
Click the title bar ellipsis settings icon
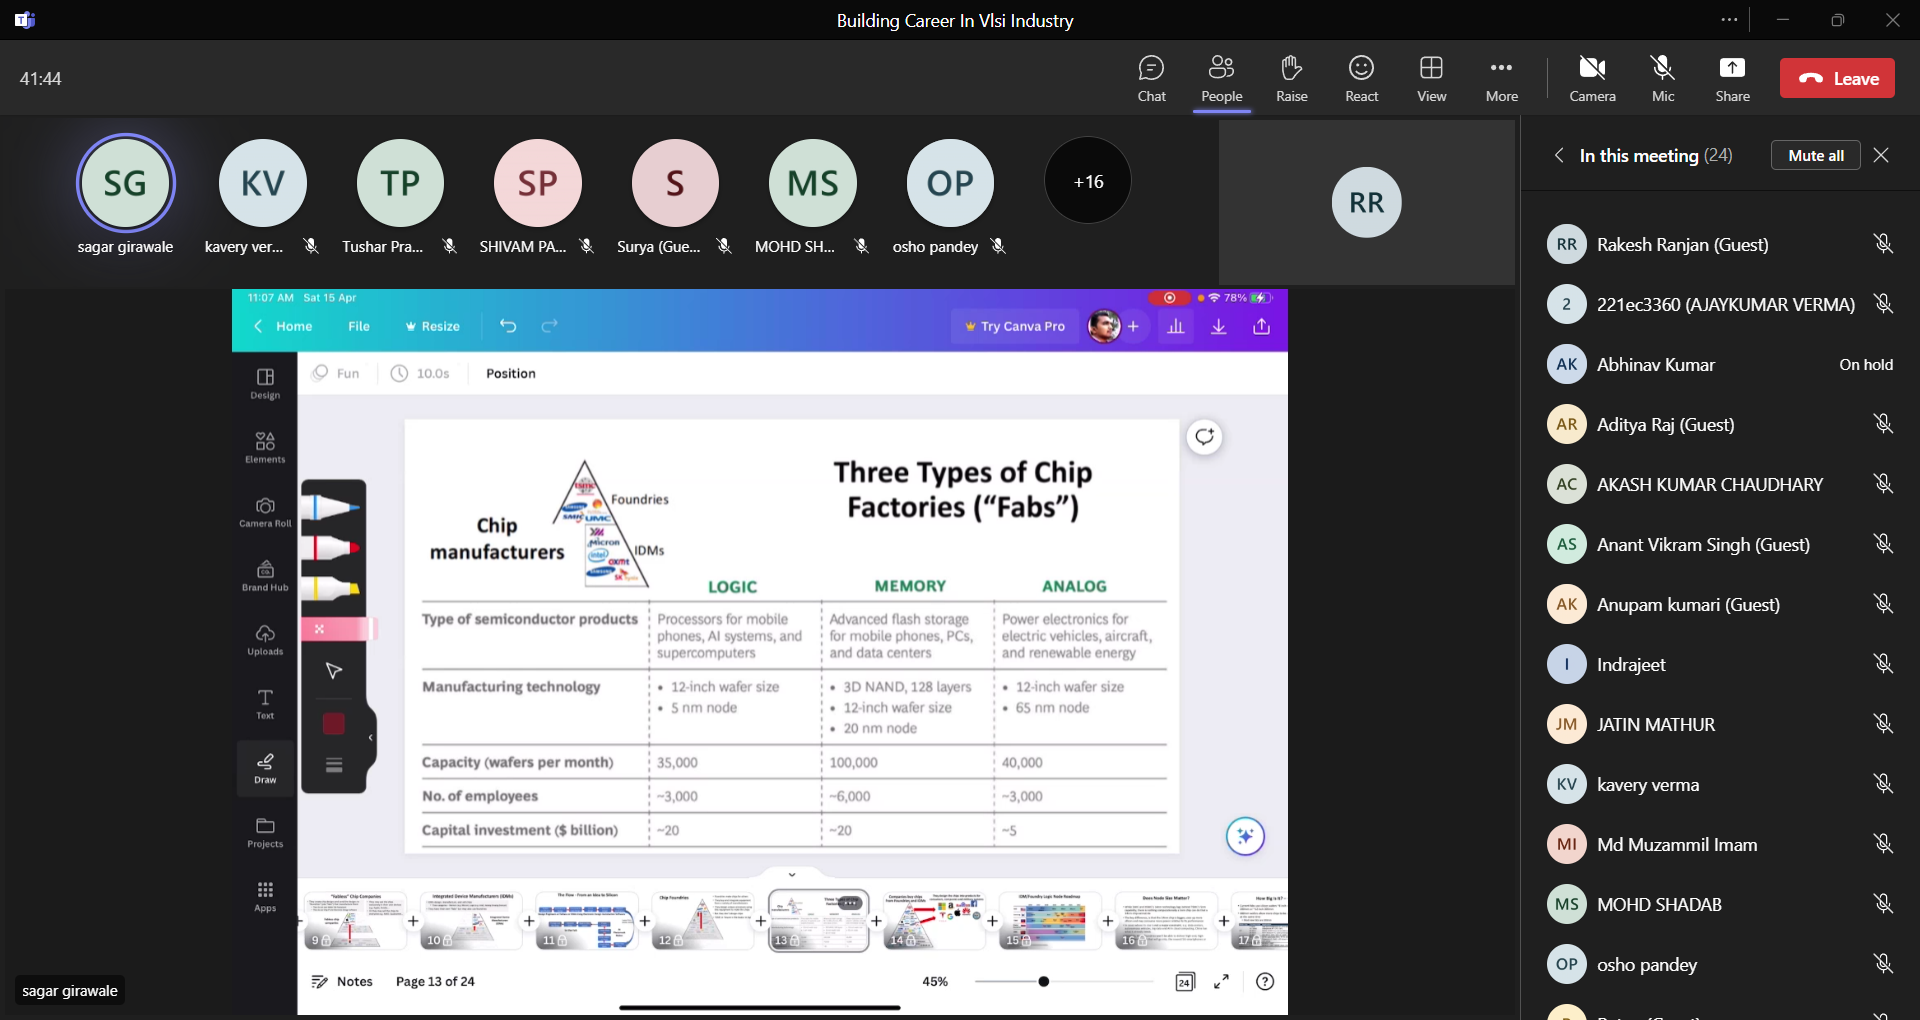point(1729,20)
